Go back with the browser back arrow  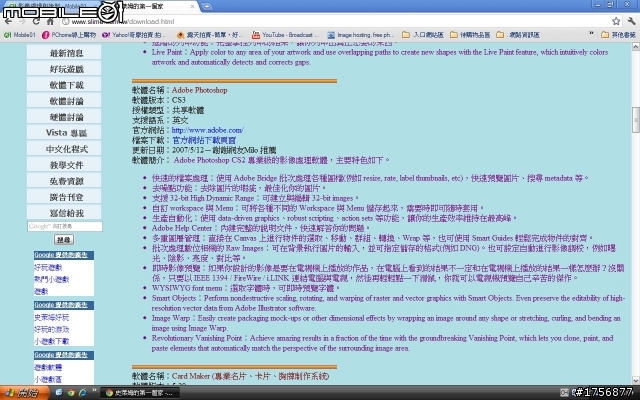9,21
